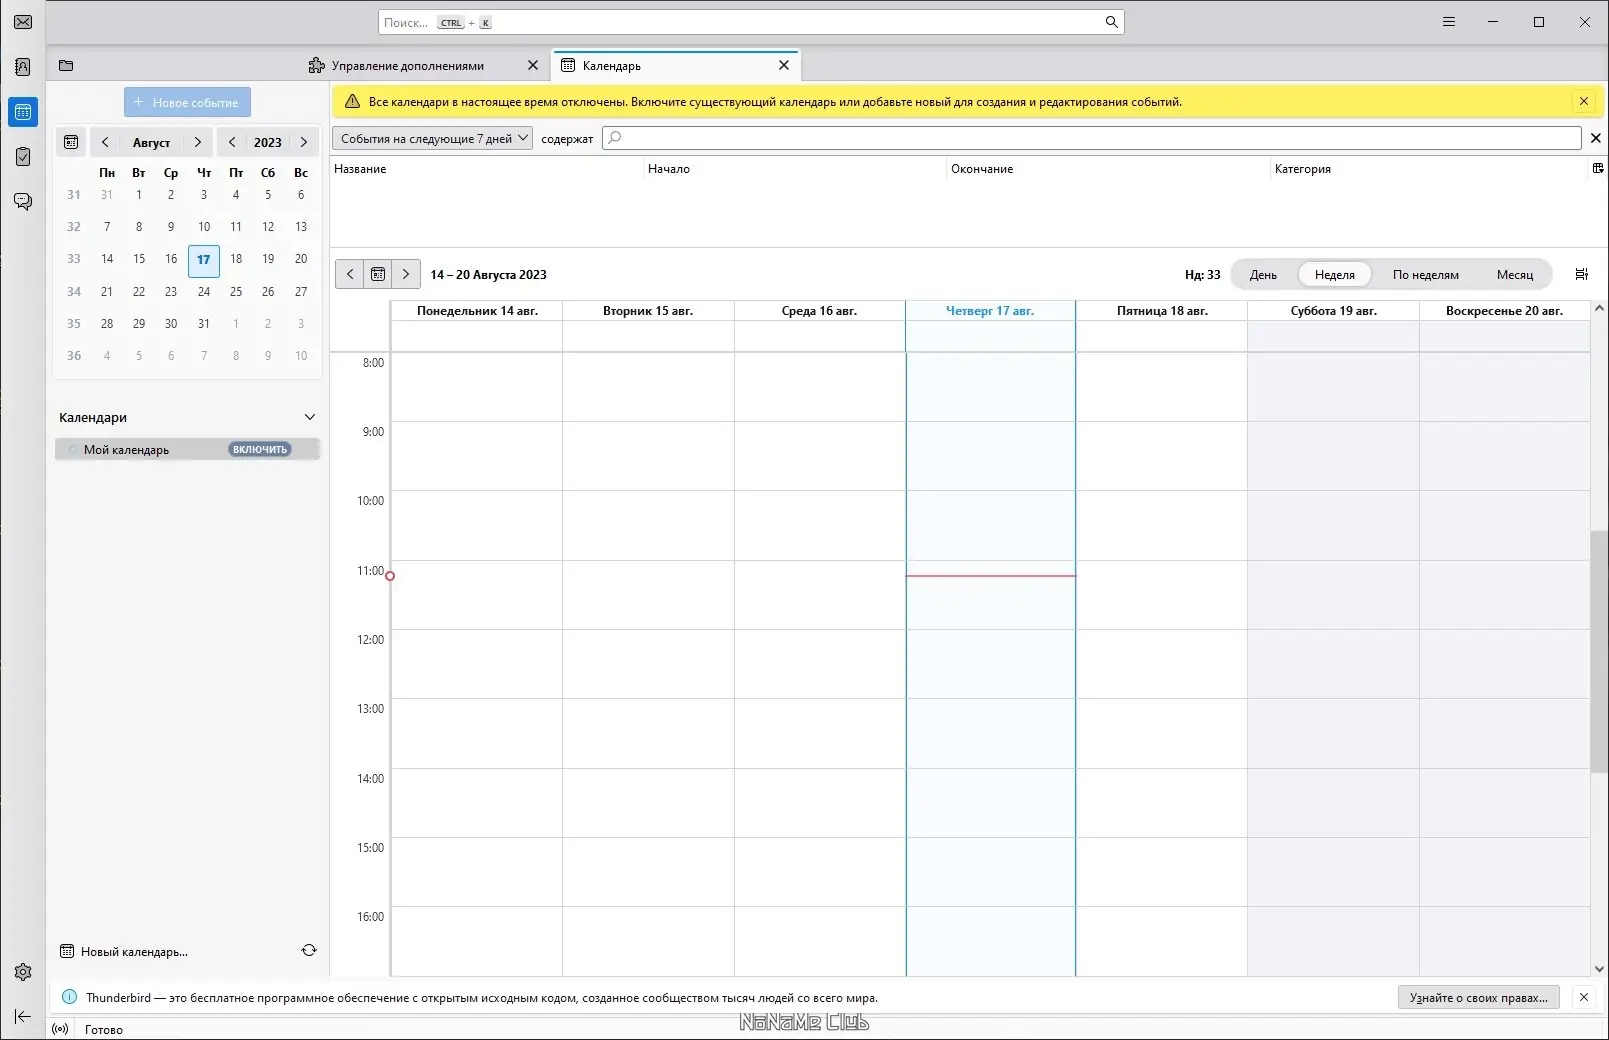Switch to День view
The height and width of the screenshot is (1040, 1609).
click(1263, 275)
